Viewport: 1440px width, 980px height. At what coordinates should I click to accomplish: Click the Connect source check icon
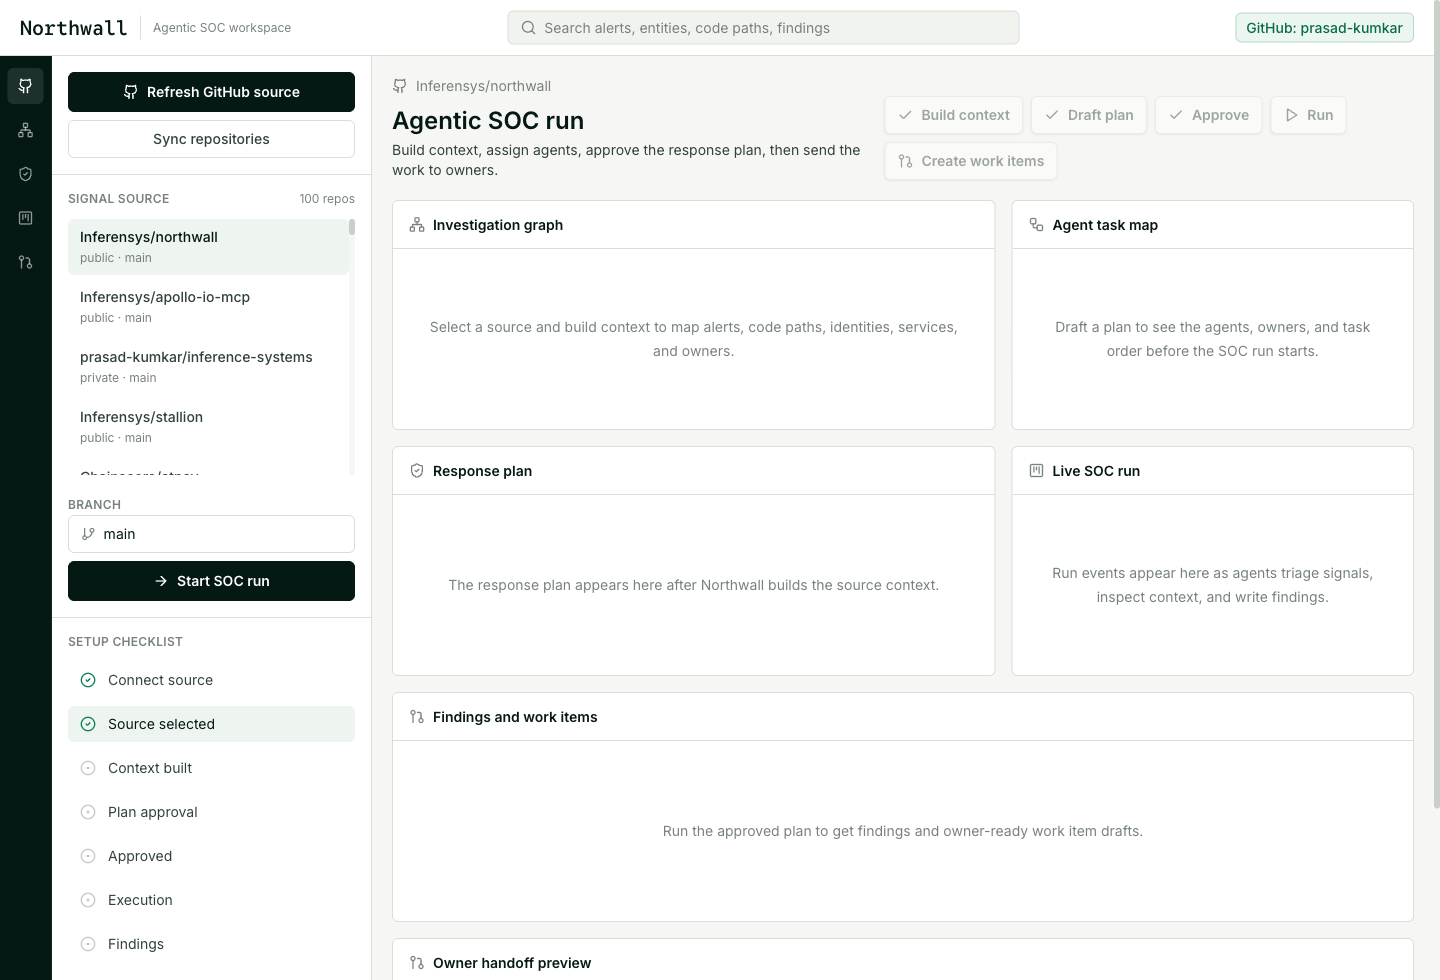click(88, 680)
